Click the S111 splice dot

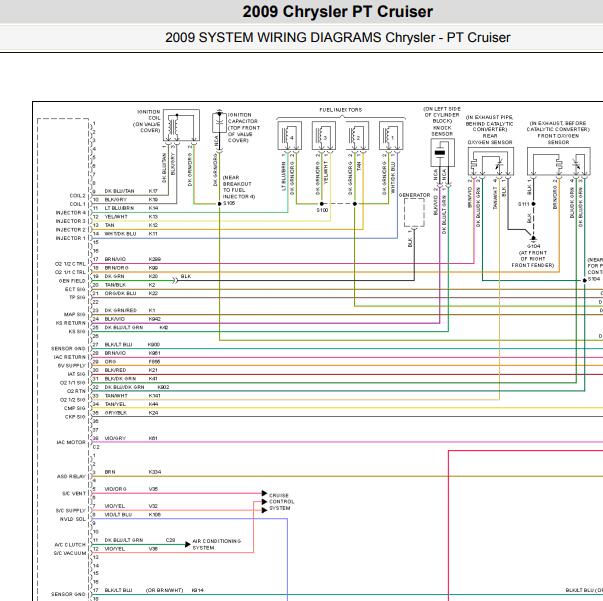533,204
